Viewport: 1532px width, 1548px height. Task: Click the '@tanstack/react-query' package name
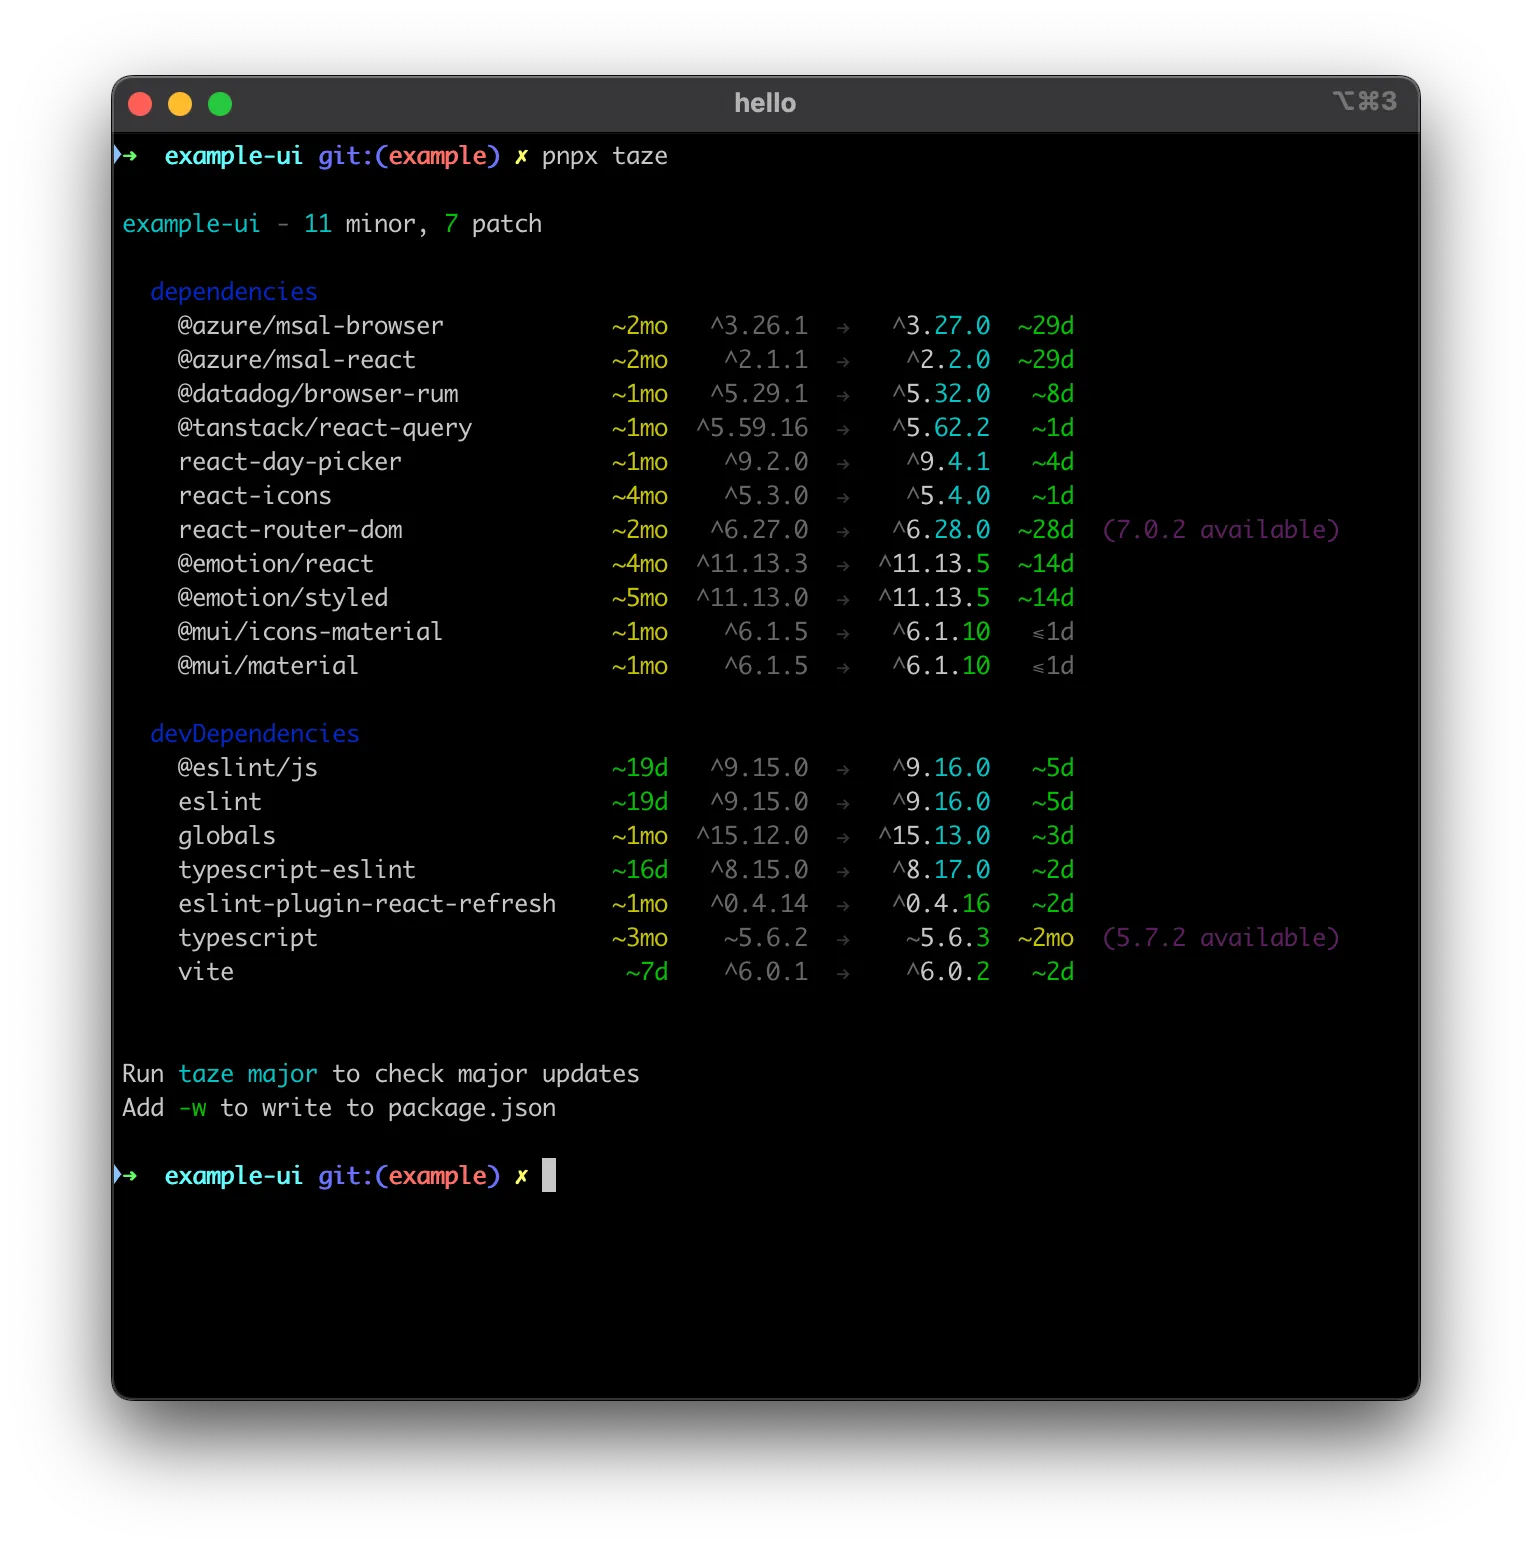coord(325,428)
